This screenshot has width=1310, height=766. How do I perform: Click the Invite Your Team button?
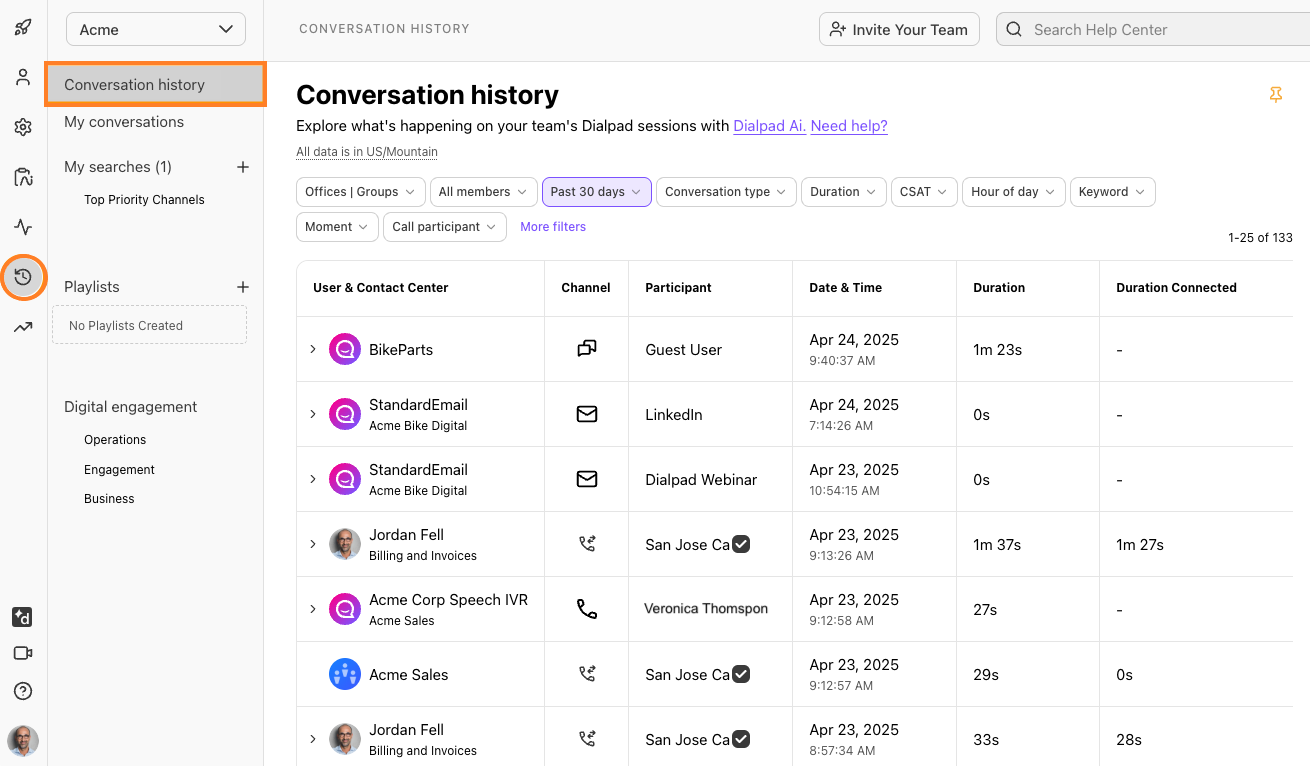(899, 29)
